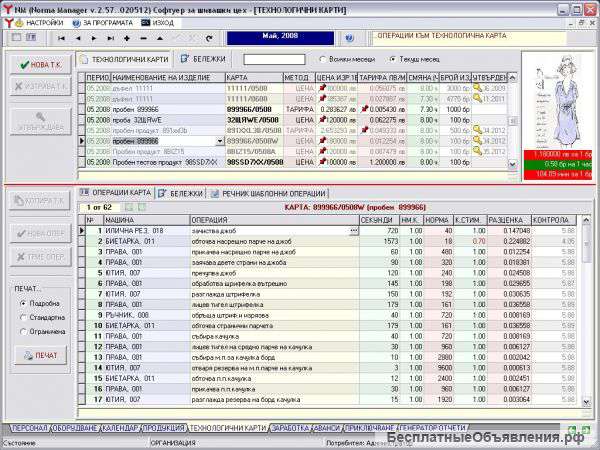Image resolution: width=600 pixels, height=450 pixels.
Task: Click cell 32ШRWE/0508 in КАРТА column
Action: [x=254, y=120]
